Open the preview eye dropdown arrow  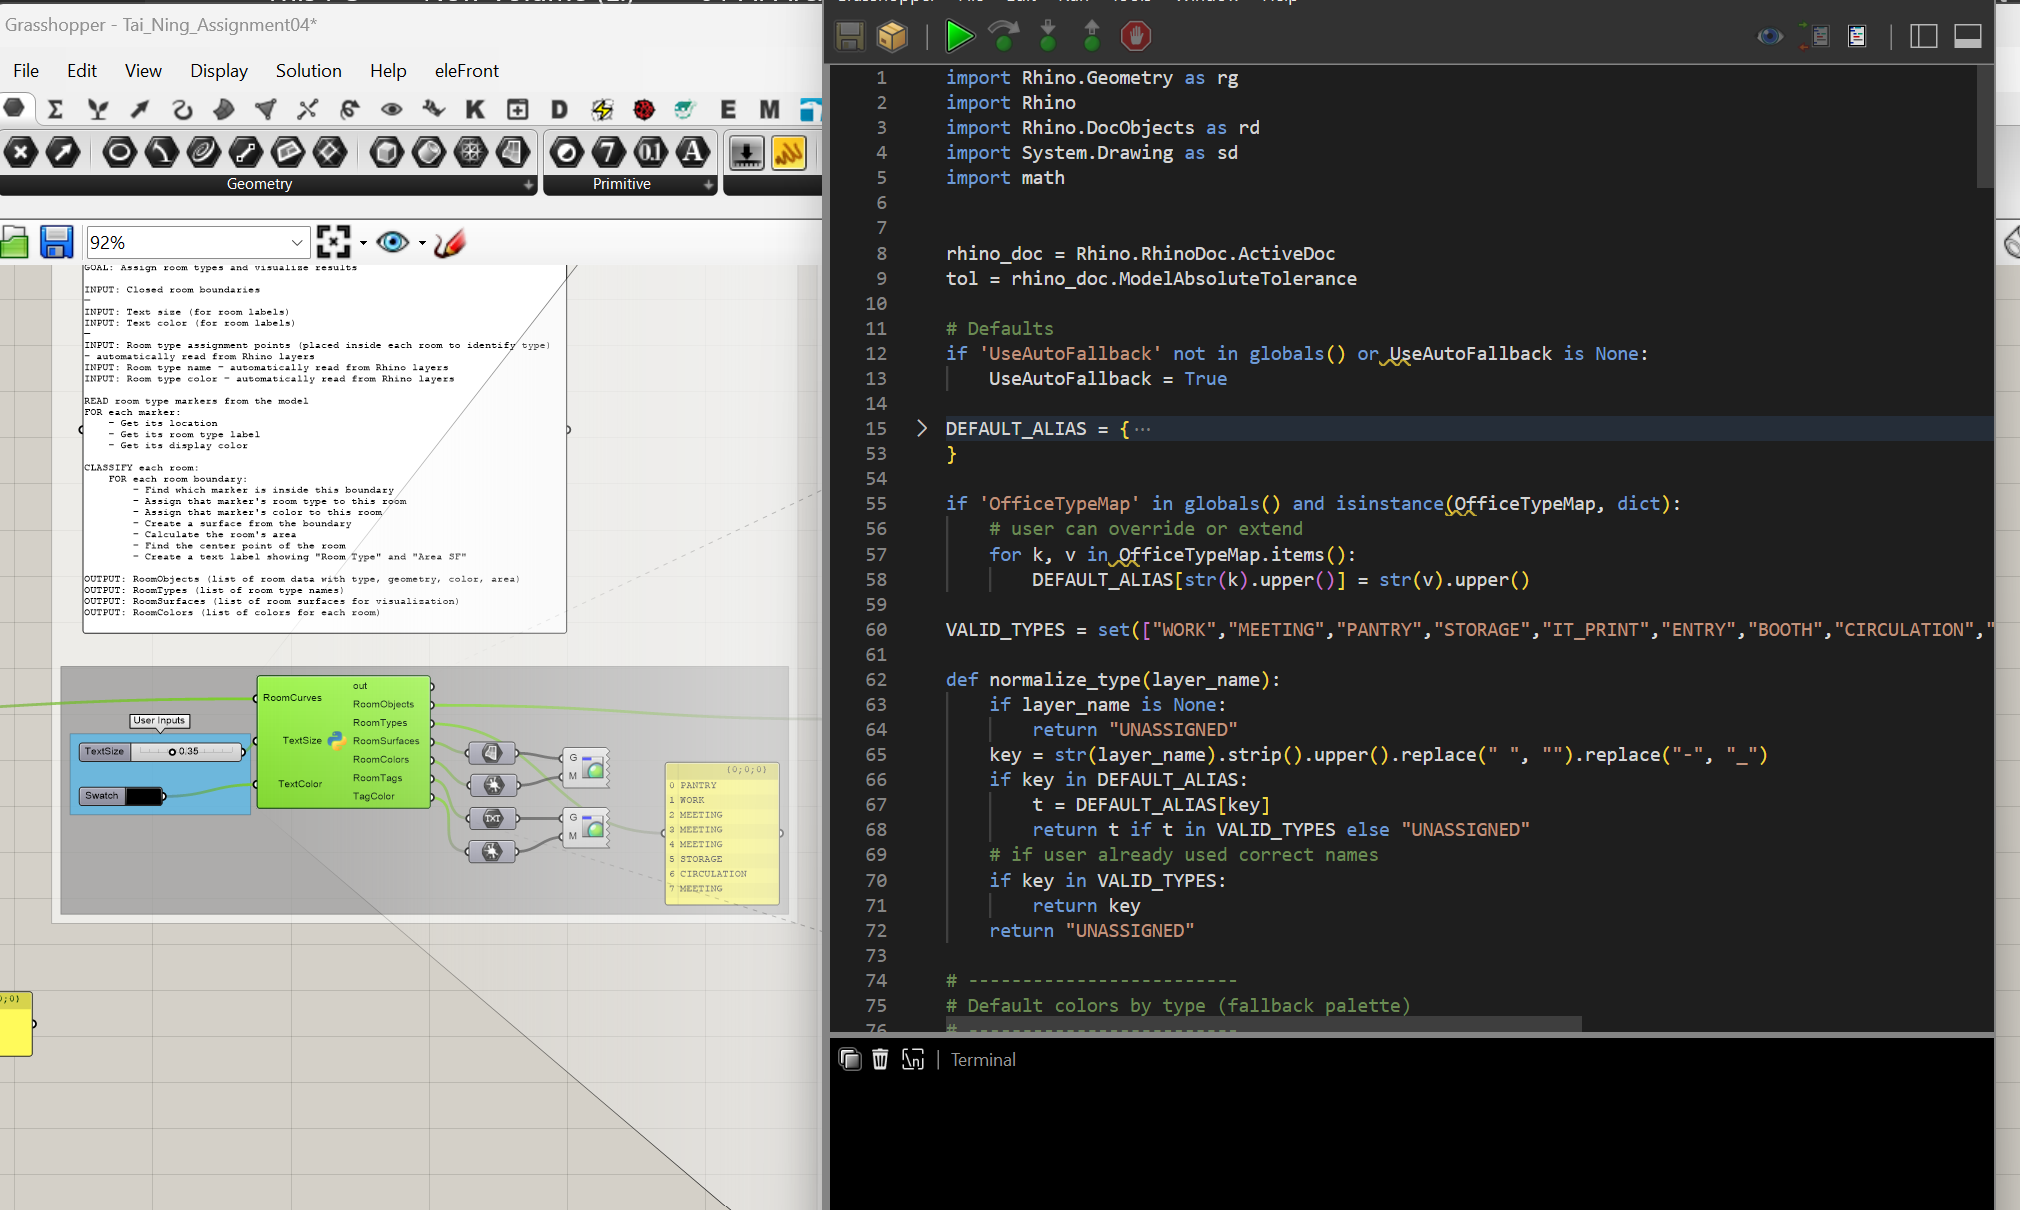(x=422, y=243)
